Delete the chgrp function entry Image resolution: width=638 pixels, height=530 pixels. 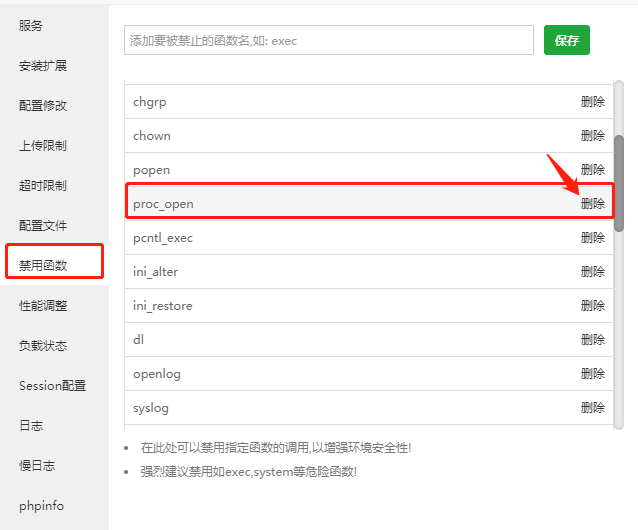click(x=592, y=101)
